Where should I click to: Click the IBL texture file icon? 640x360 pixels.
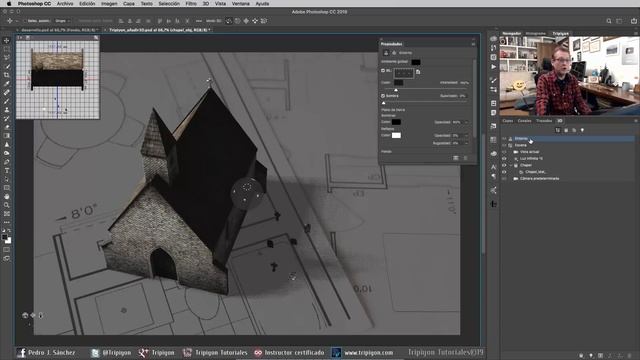coord(418,72)
